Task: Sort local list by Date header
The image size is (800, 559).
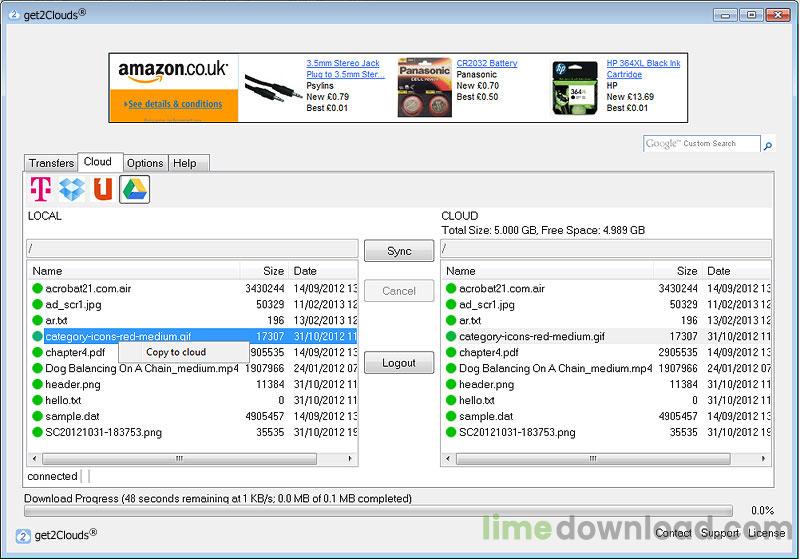Action: coord(323,271)
